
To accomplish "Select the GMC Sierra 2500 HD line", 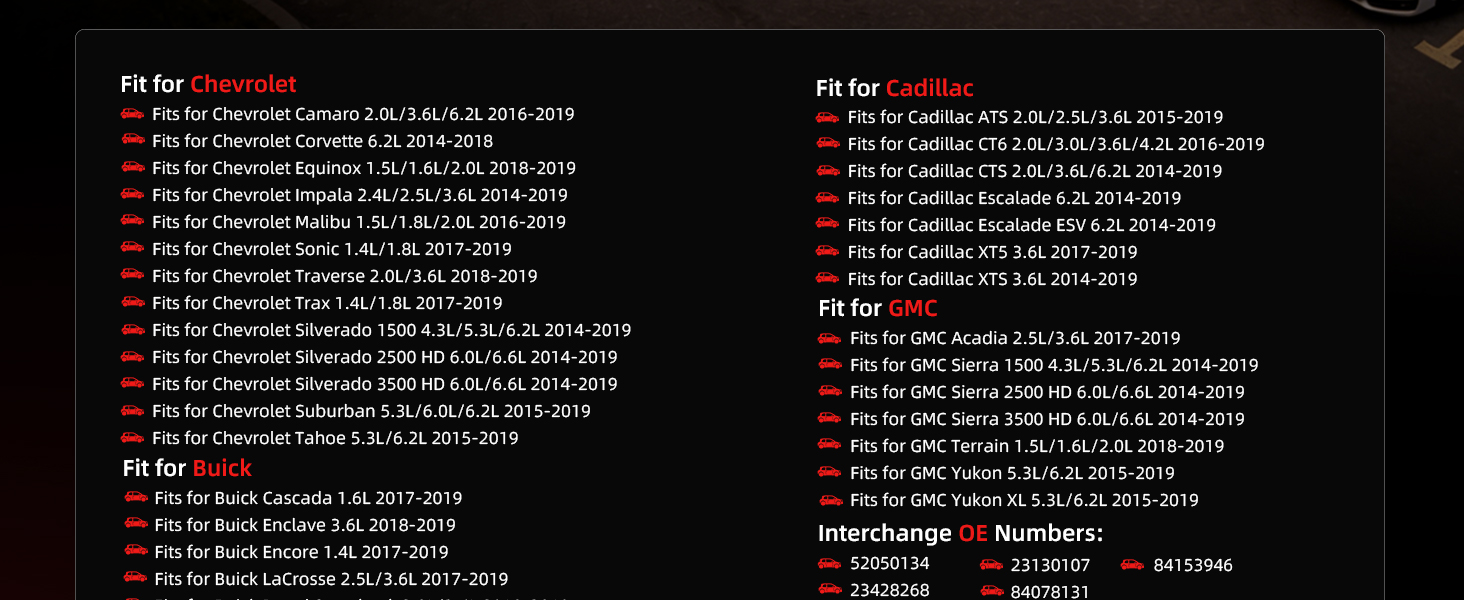I will pyautogui.click(x=1047, y=392).
